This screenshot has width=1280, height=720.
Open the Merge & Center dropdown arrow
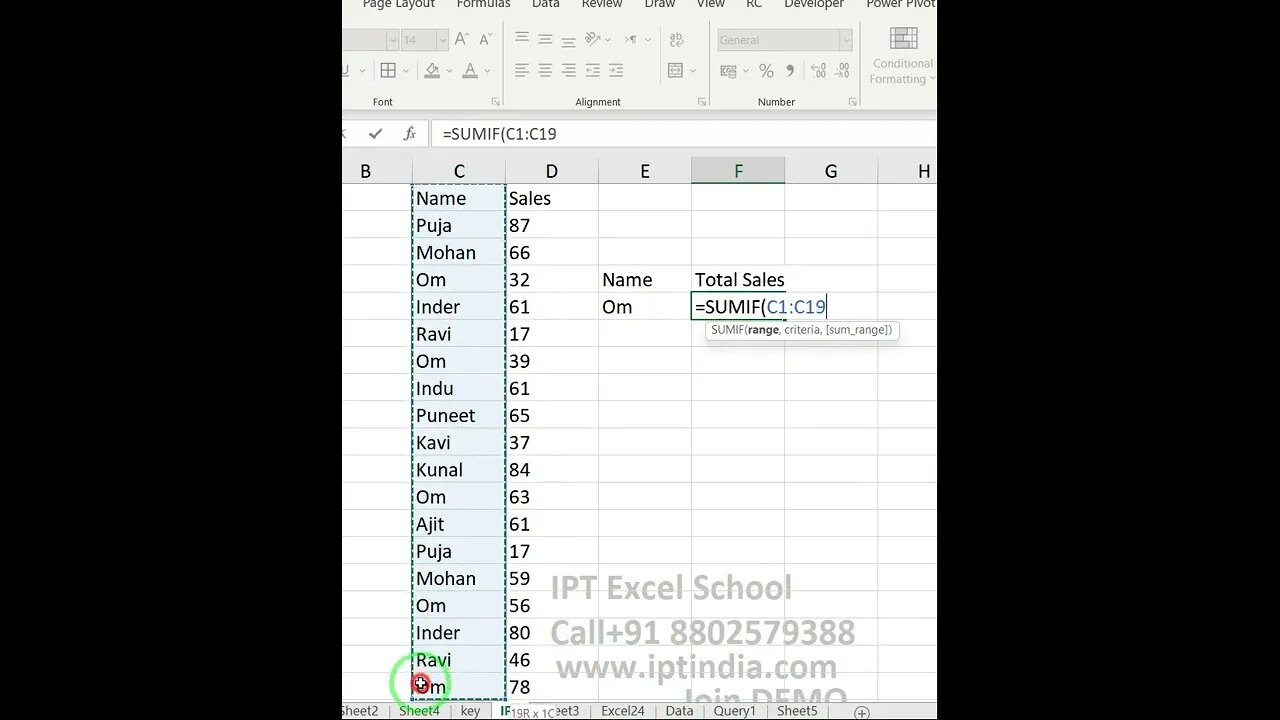691,70
